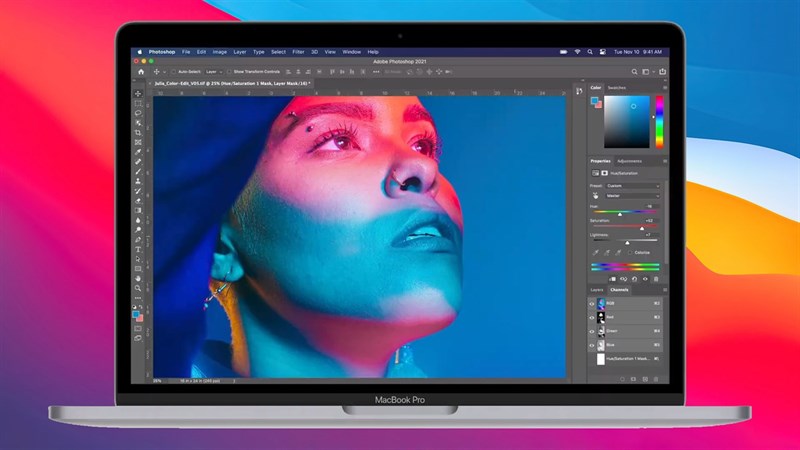Open more align options three dots

click(x=376, y=72)
